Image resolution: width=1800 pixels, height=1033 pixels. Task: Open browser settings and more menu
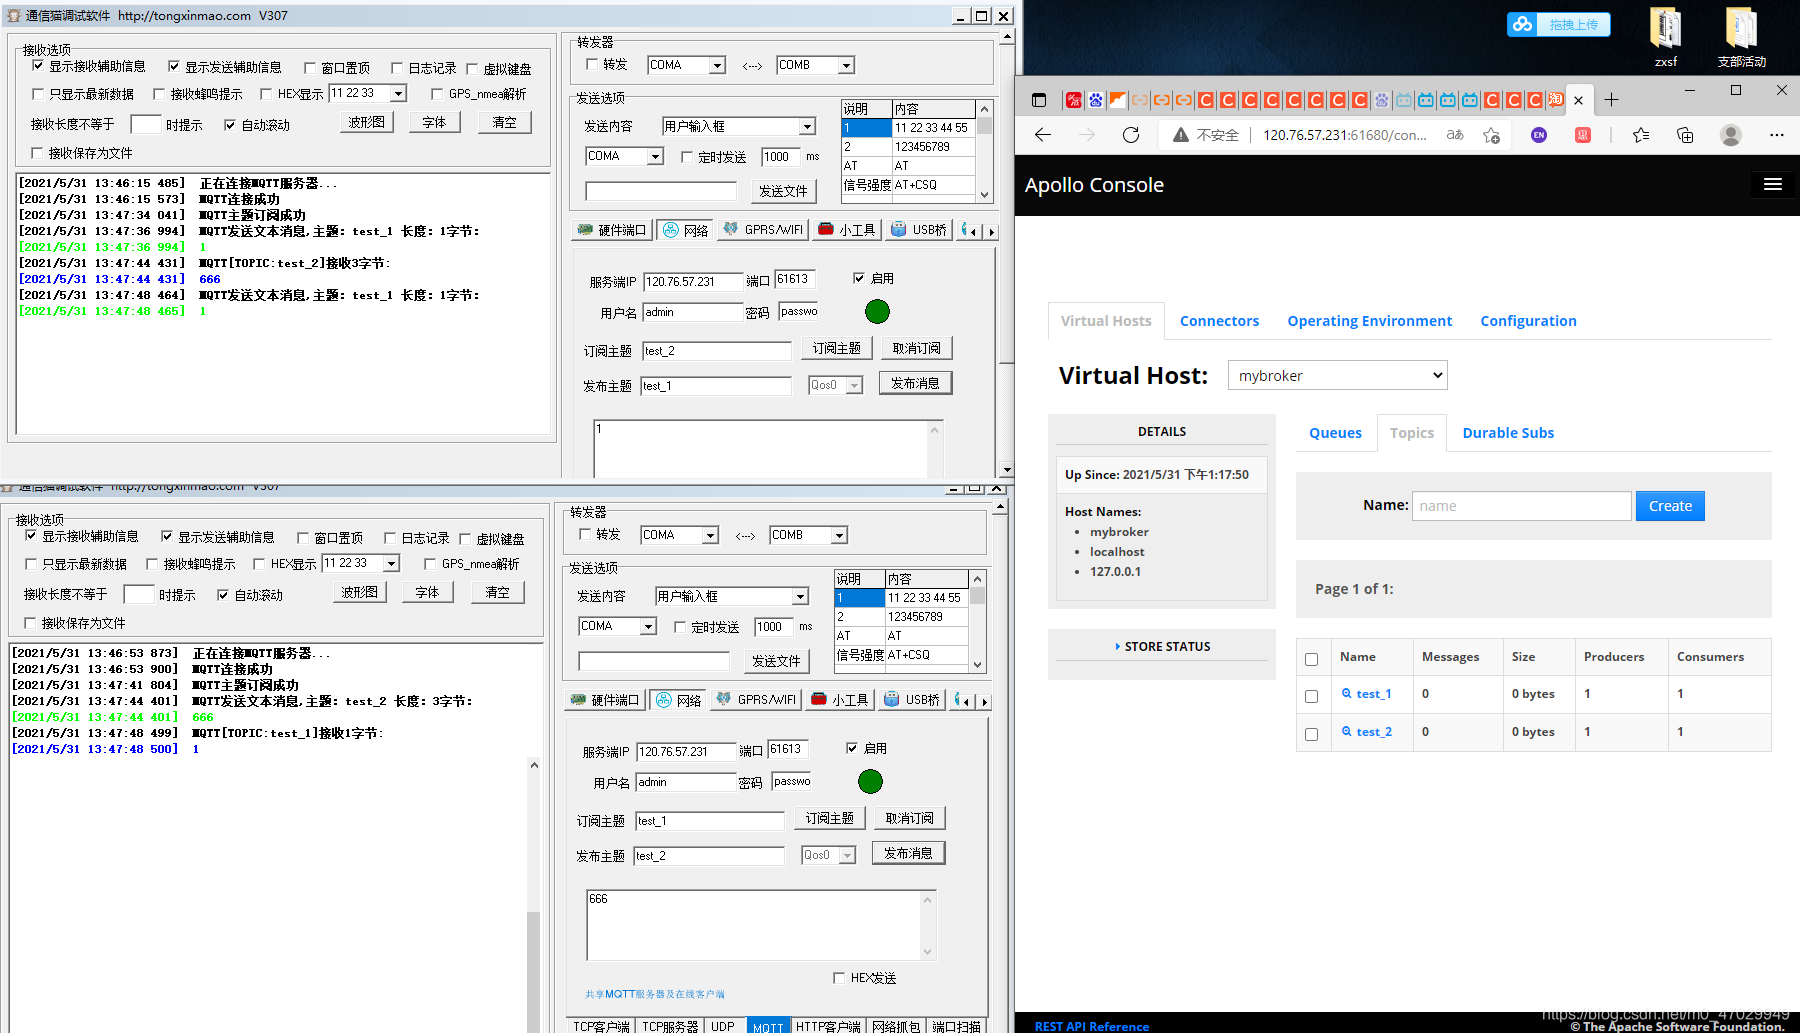point(1776,135)
